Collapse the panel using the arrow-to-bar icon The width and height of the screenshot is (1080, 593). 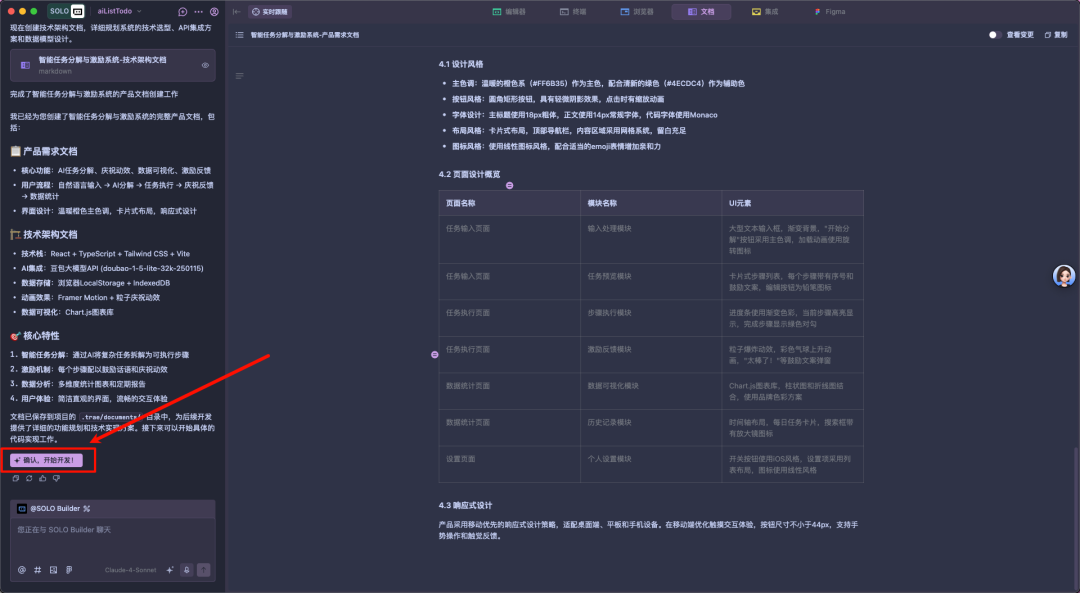pyautogui.click(x=236, y=12)
